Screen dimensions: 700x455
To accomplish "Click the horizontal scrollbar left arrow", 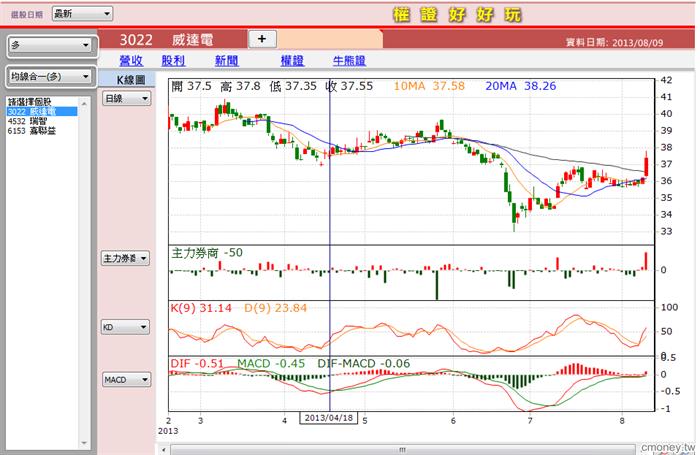I will point(163,450).
